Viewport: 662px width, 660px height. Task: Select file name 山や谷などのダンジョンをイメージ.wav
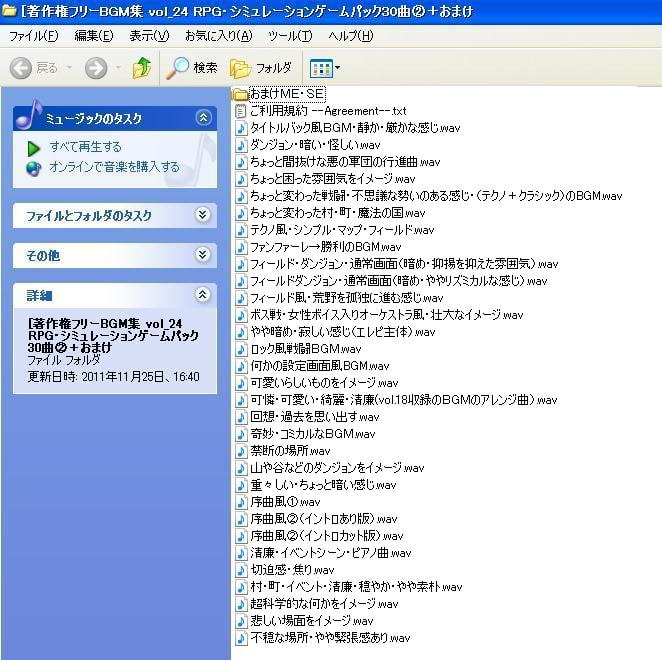[x=337, y=468]
